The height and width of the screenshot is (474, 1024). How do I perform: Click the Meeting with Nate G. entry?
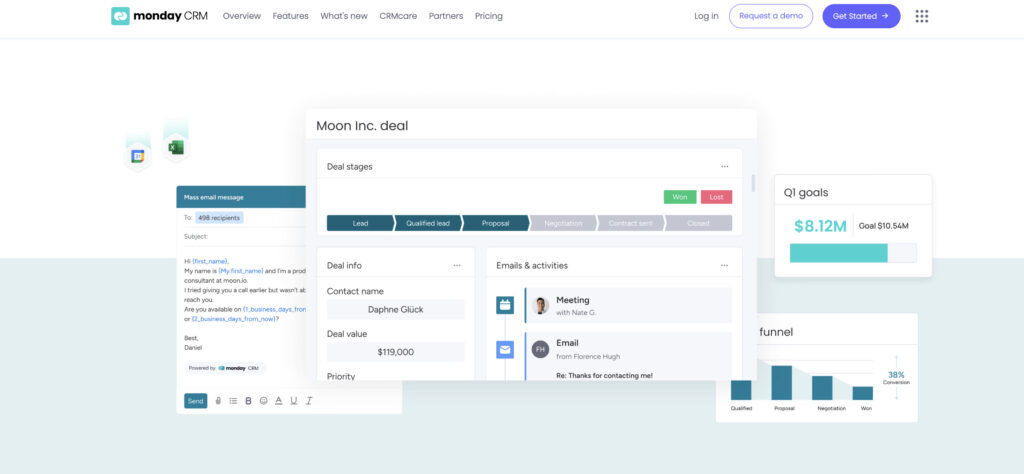point(628,306)
